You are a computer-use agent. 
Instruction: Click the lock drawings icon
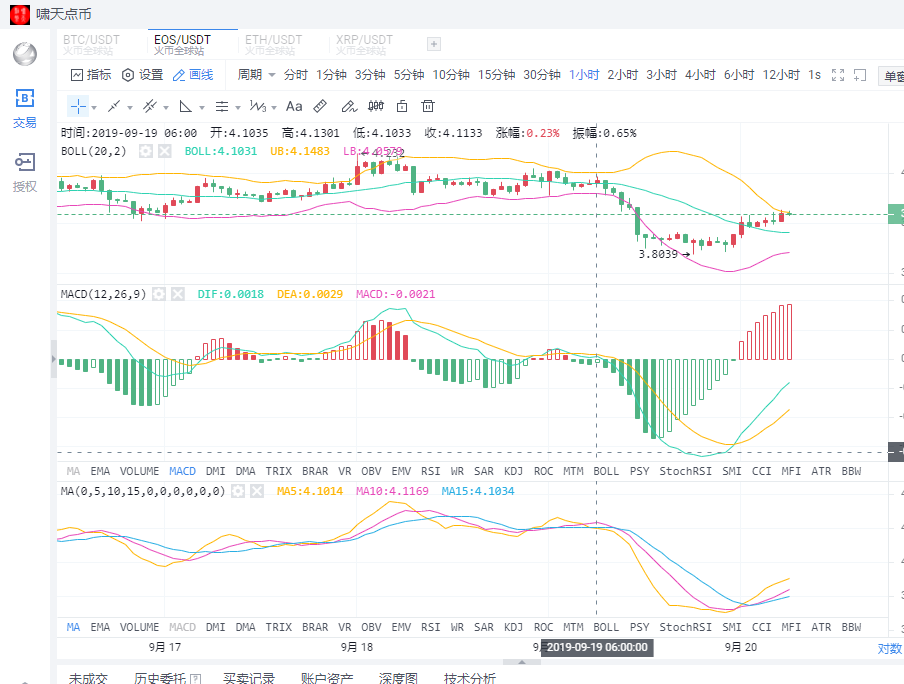pyautogui.click(x=402, y=106)
